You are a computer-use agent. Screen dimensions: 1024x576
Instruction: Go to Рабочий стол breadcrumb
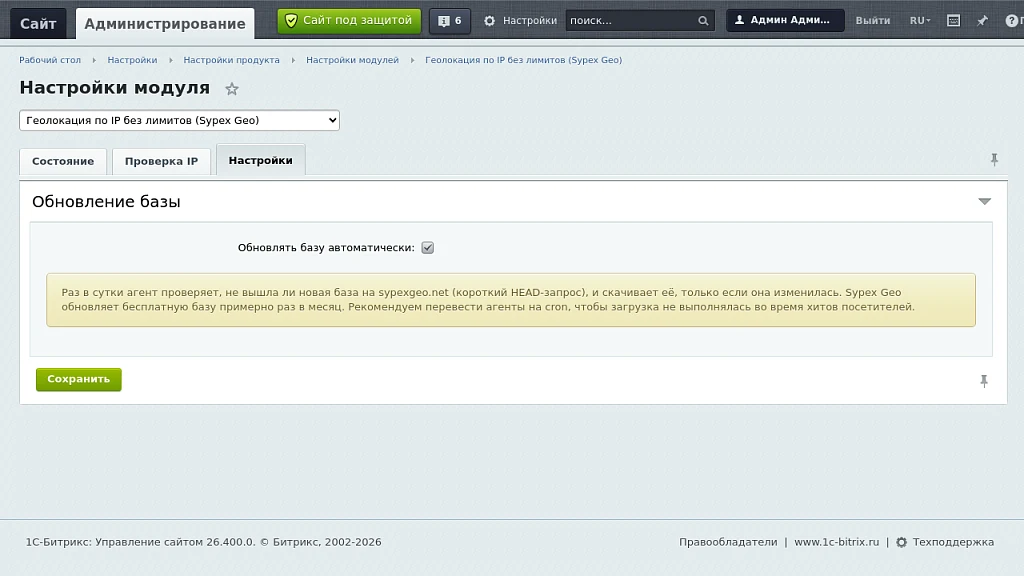[50, 60]
